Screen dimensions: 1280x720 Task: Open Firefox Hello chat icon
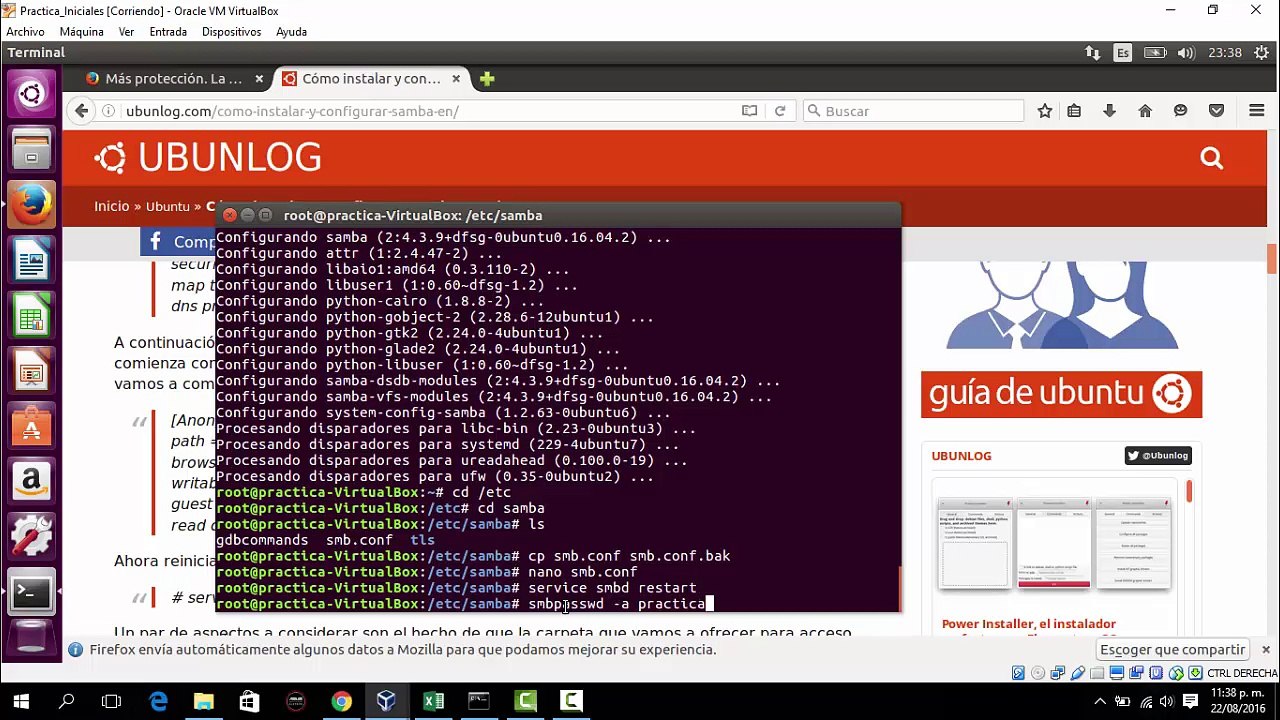1181,111
